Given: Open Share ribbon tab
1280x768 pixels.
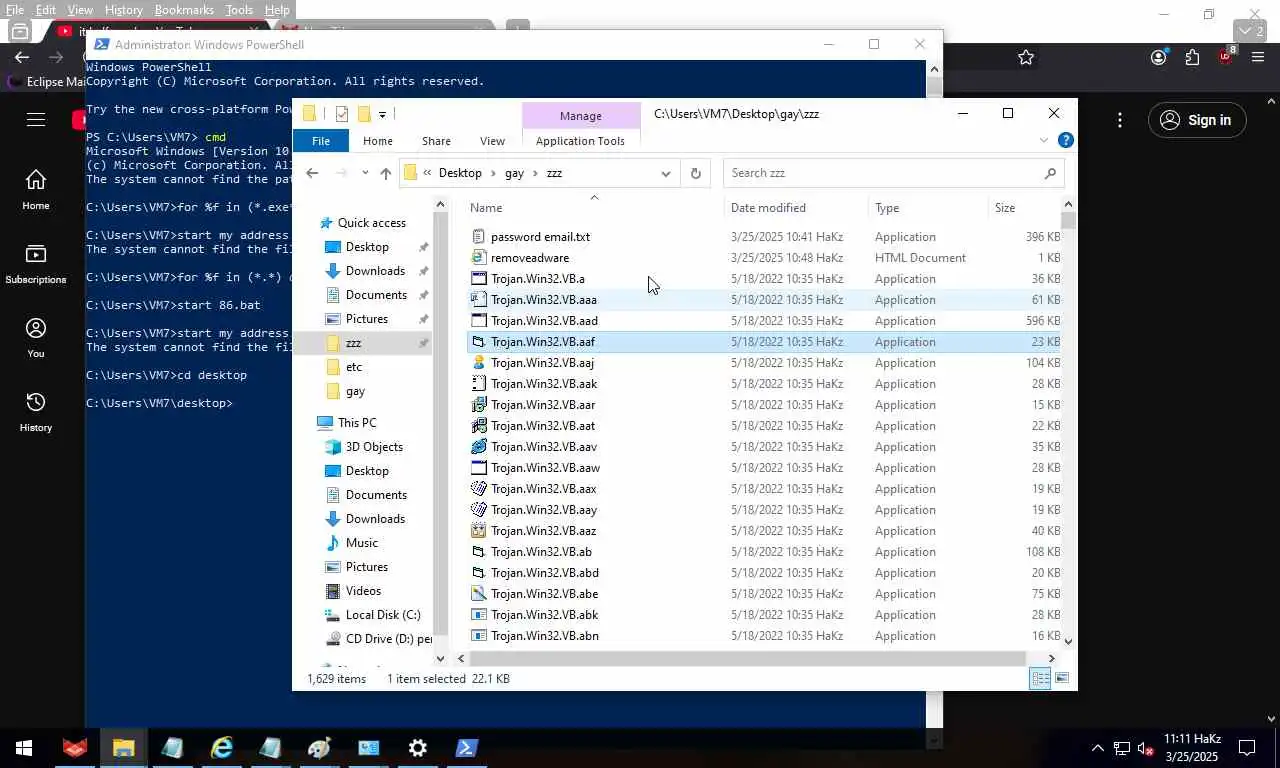Looking at the screenshot, I should 436,141.
